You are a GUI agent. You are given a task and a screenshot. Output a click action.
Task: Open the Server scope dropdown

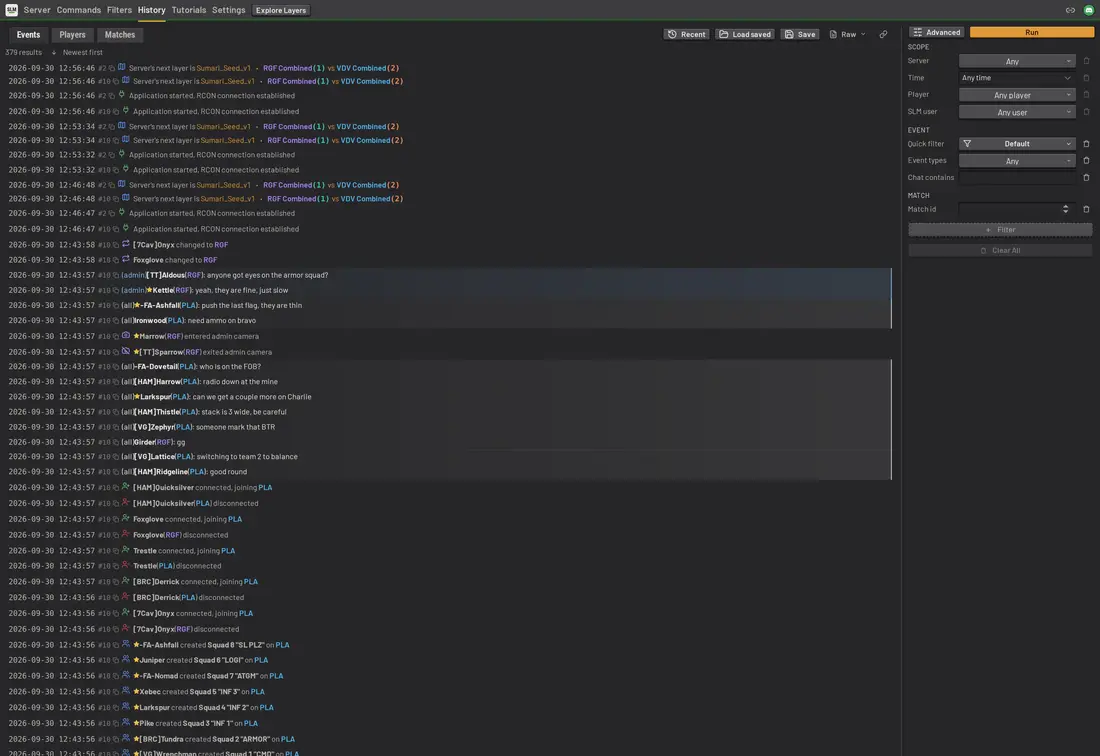click(1017, 61)
